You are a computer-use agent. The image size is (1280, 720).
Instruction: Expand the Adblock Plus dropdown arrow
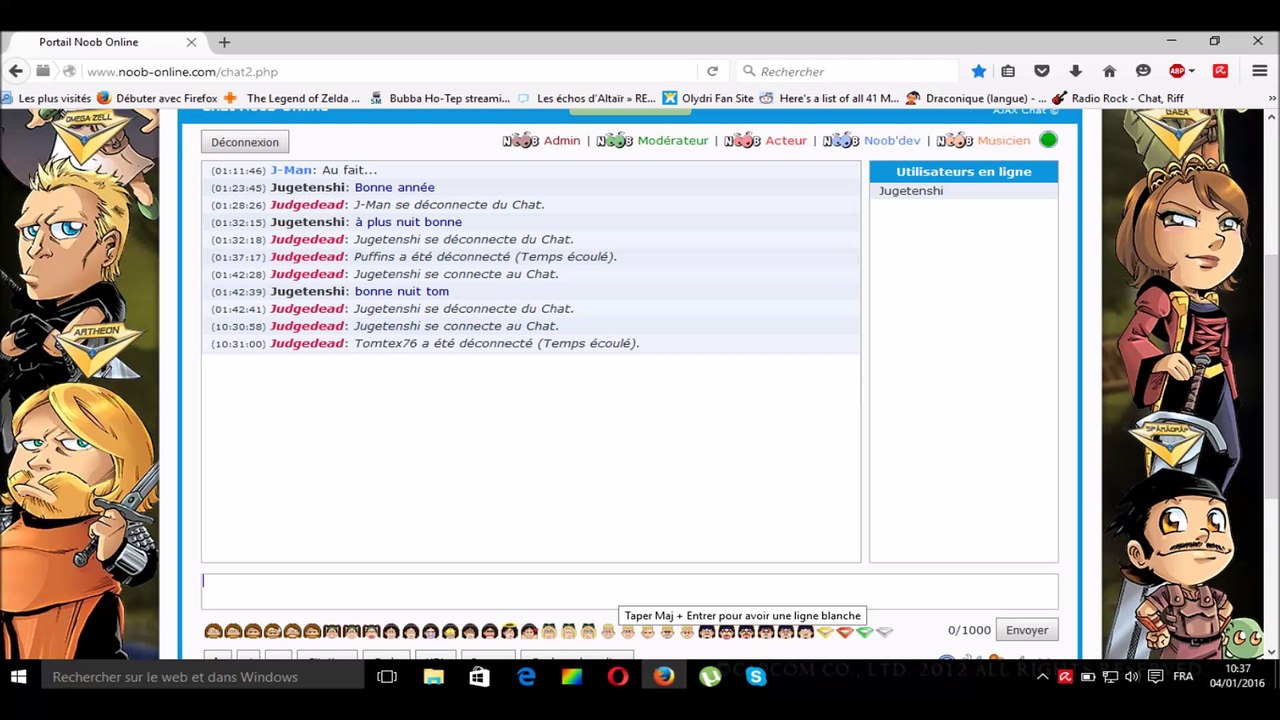coord(1192,71)
